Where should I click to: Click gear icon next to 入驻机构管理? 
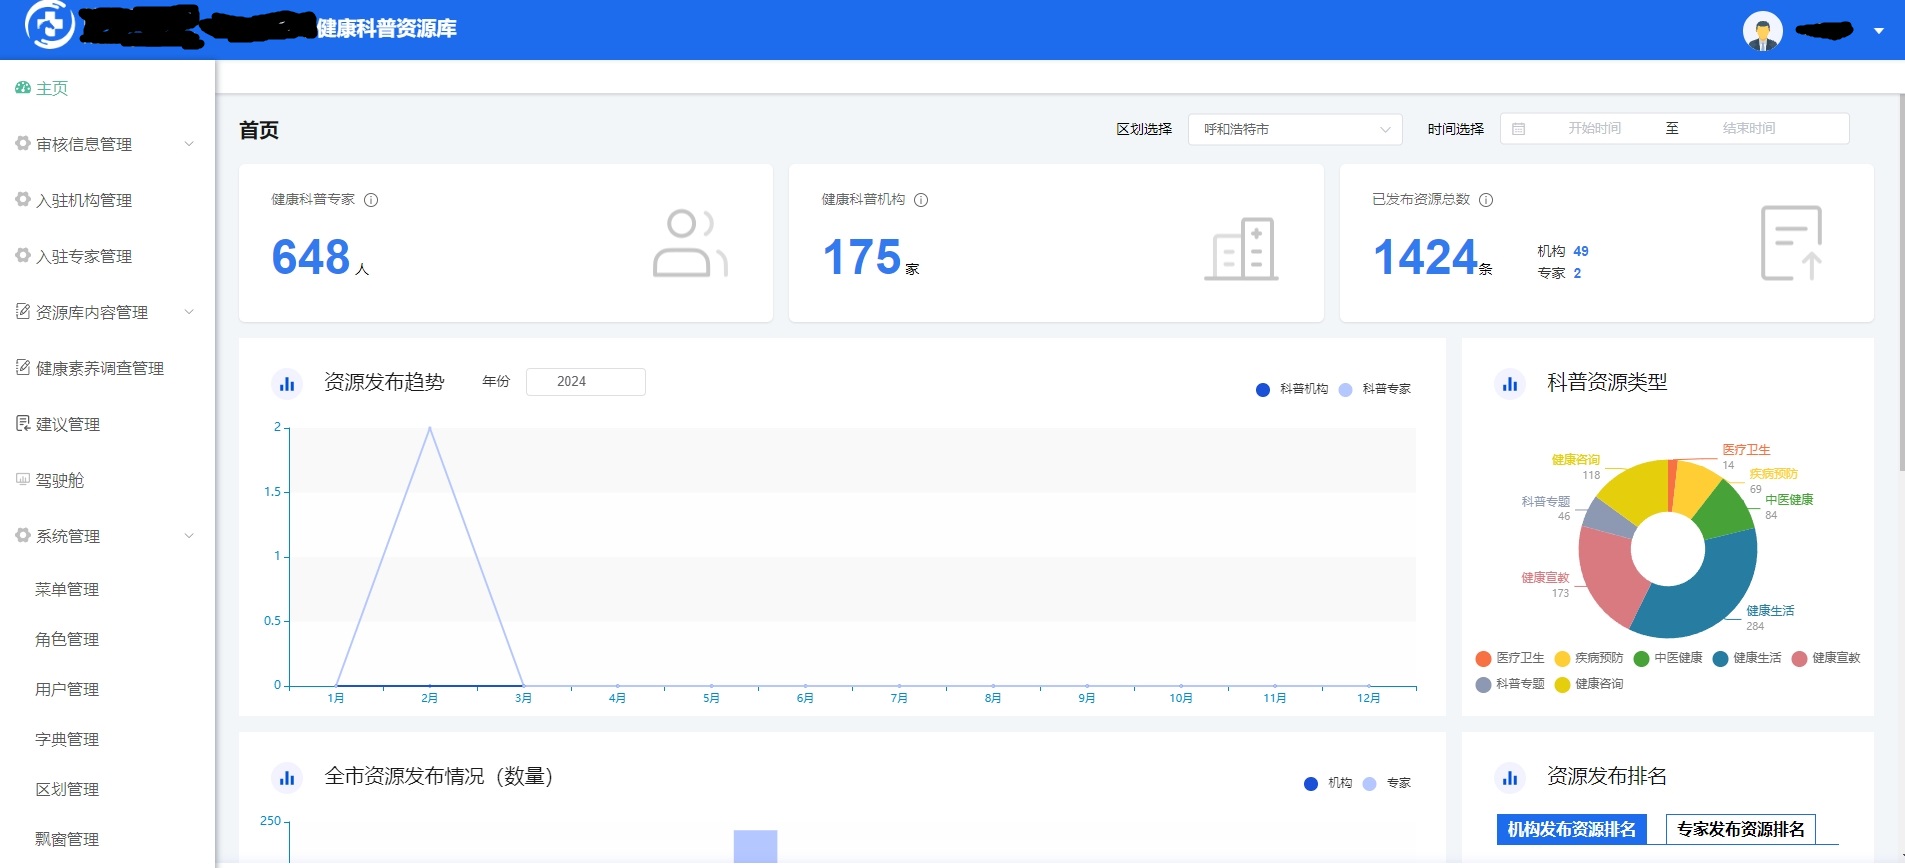tap(23, 200)
